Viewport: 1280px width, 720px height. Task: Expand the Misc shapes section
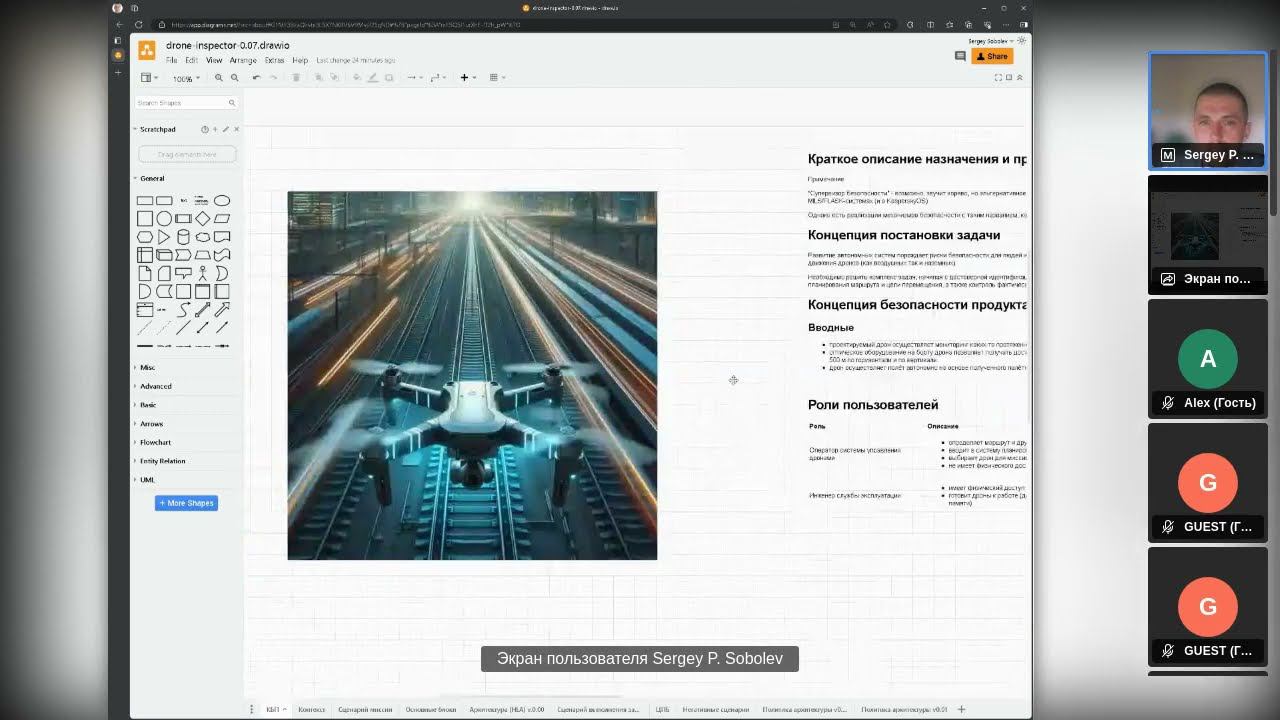click(147, 367)
